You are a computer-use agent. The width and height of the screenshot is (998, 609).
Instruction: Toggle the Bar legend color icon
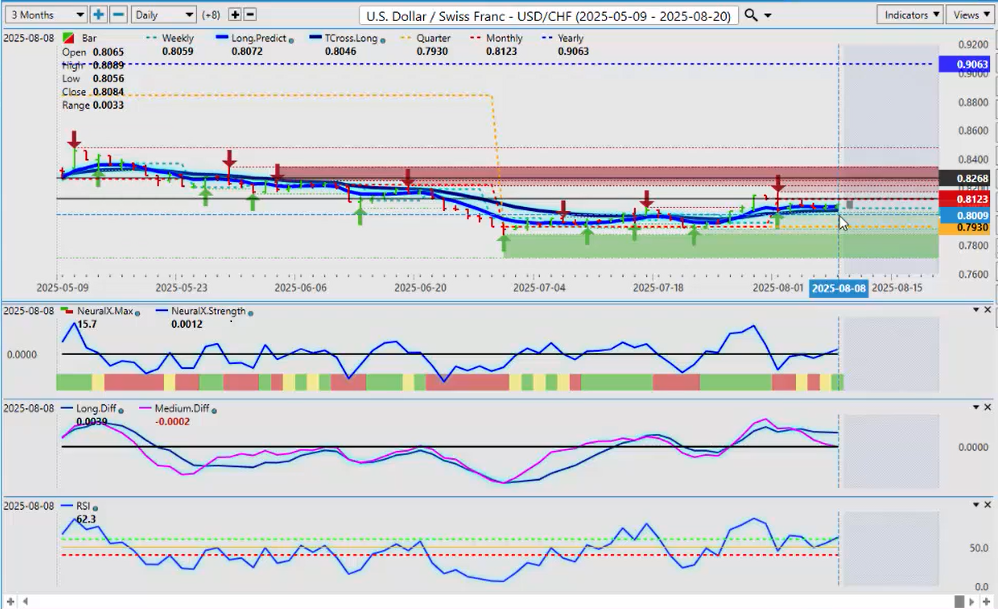(67, 38)
